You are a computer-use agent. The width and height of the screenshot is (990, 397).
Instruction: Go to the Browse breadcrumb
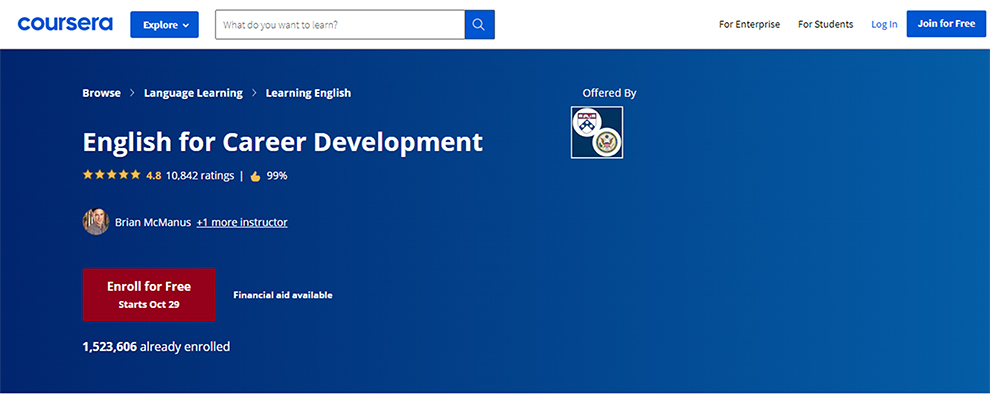tap(101, 93)
